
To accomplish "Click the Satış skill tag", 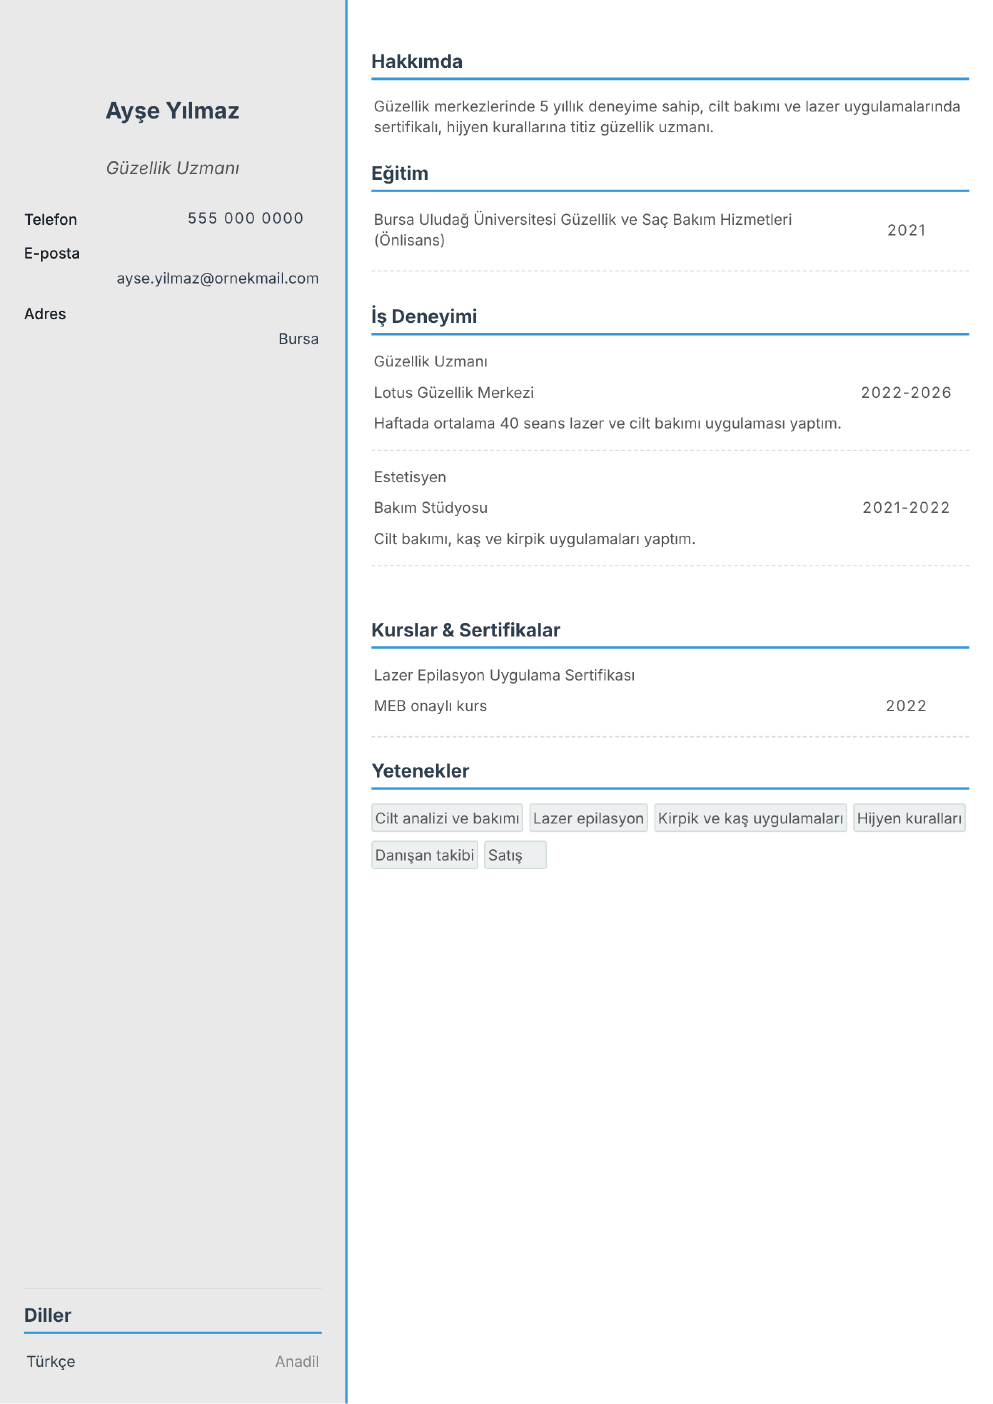I will point(515,855).
